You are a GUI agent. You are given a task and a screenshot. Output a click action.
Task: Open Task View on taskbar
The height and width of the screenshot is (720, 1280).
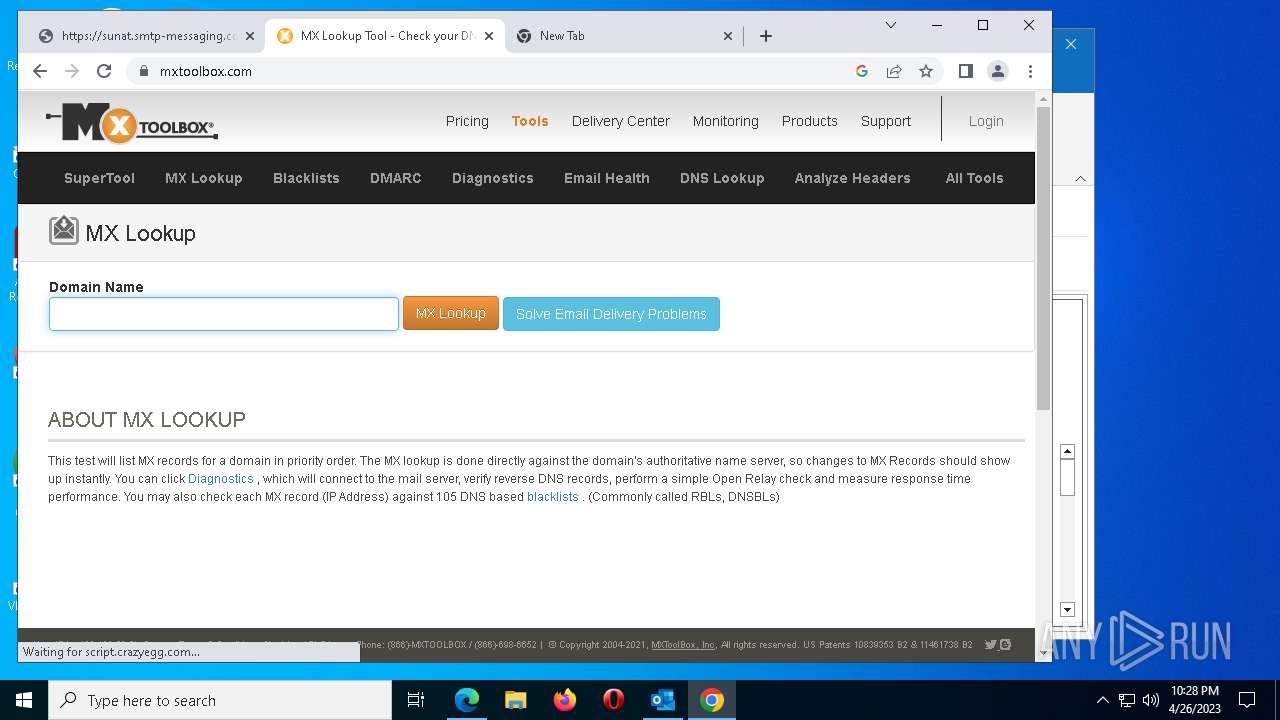point(416,700)
